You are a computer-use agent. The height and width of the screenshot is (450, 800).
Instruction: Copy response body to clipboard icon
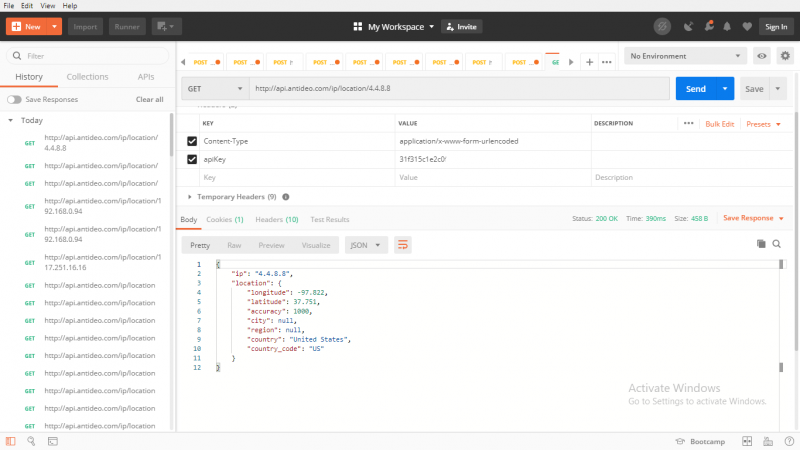[x=761, y=244]
